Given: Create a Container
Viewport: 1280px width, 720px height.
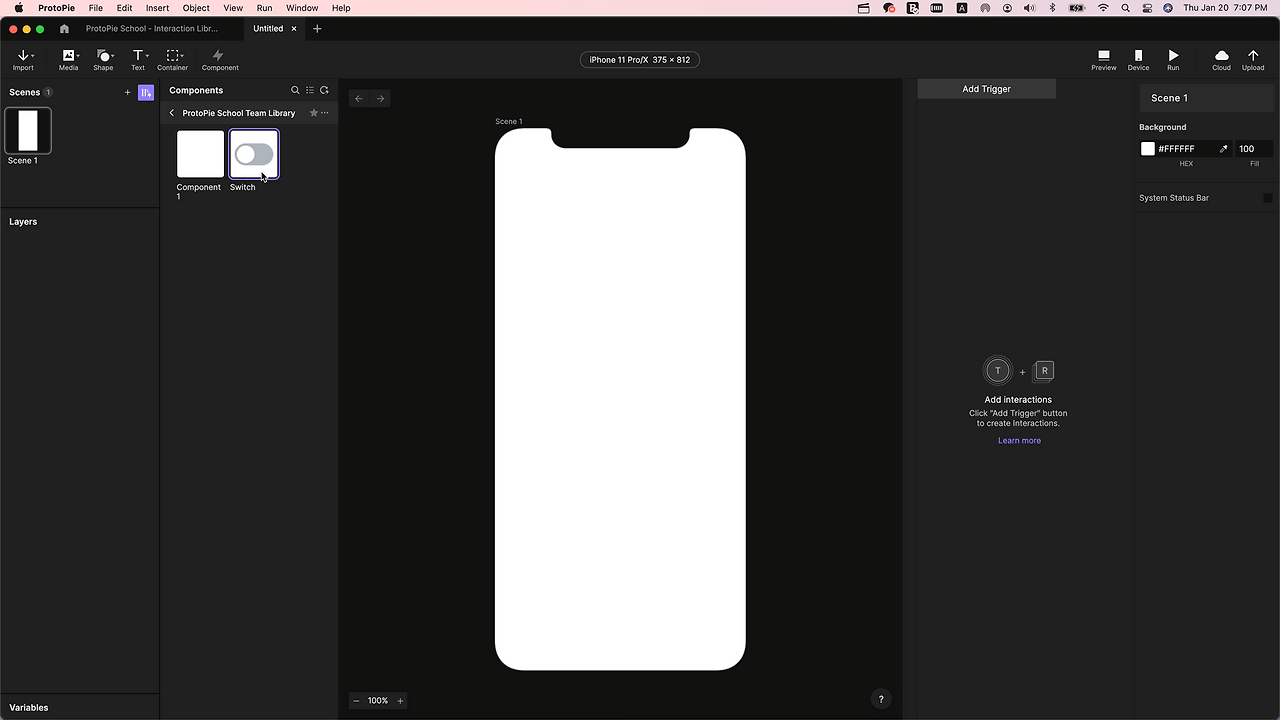Looking at the screenshot, I should click(172, 57).
